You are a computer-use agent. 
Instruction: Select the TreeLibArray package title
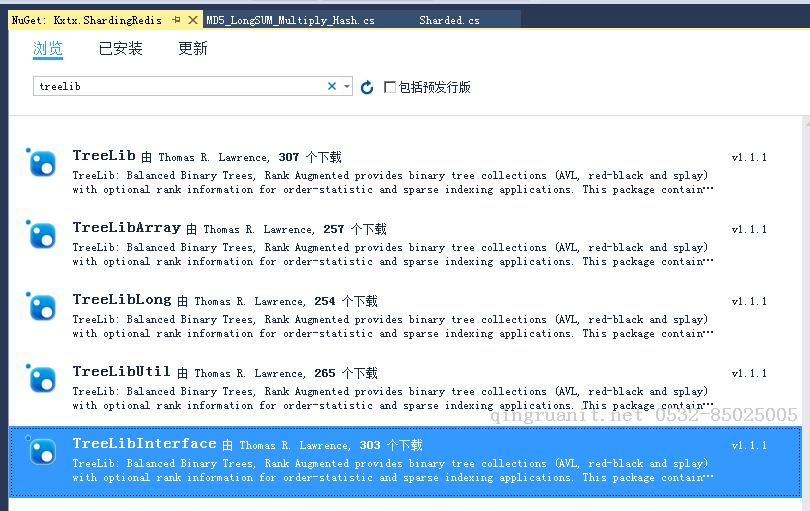[x=126, y=228]
